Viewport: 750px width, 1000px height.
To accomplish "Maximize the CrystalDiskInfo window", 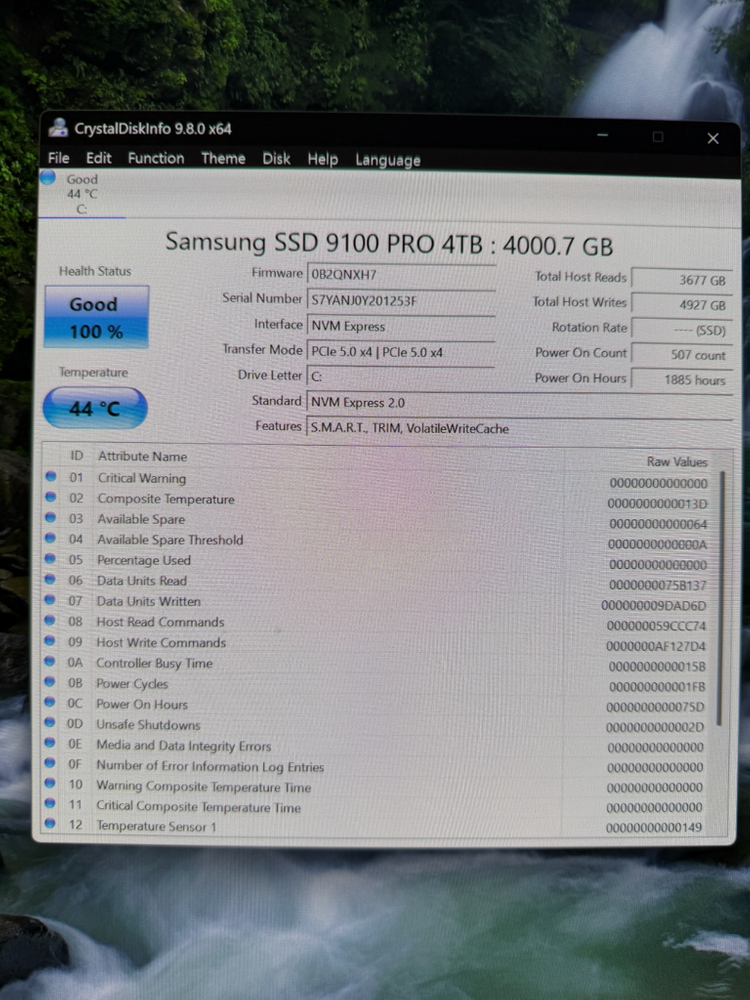I will 658,136.
